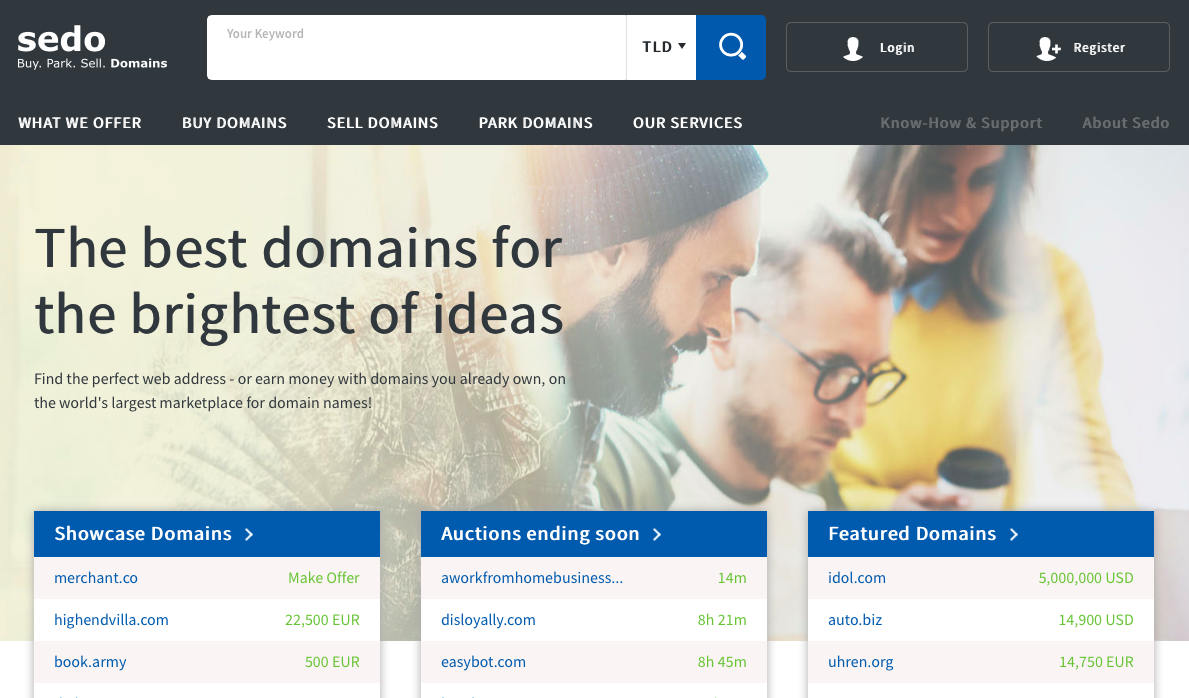The image size is (1189, 698).
Task: Click the chevron next to Showcase Domains
Action: click(x=249, y=535)
